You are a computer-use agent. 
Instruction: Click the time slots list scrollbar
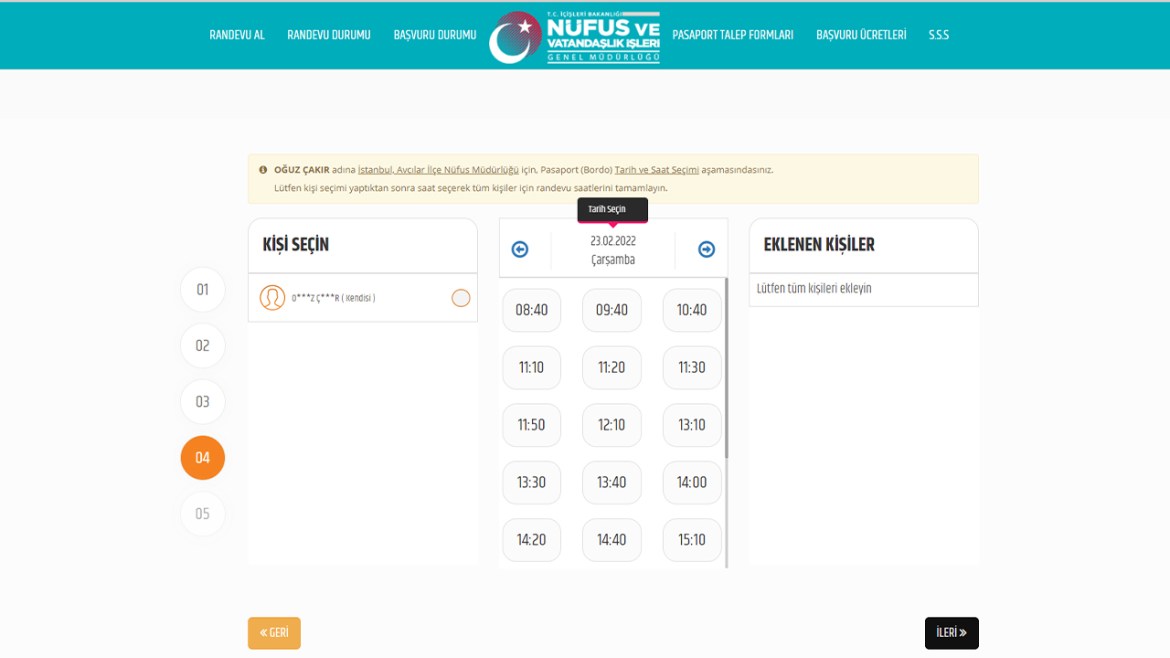click(726, 370)
